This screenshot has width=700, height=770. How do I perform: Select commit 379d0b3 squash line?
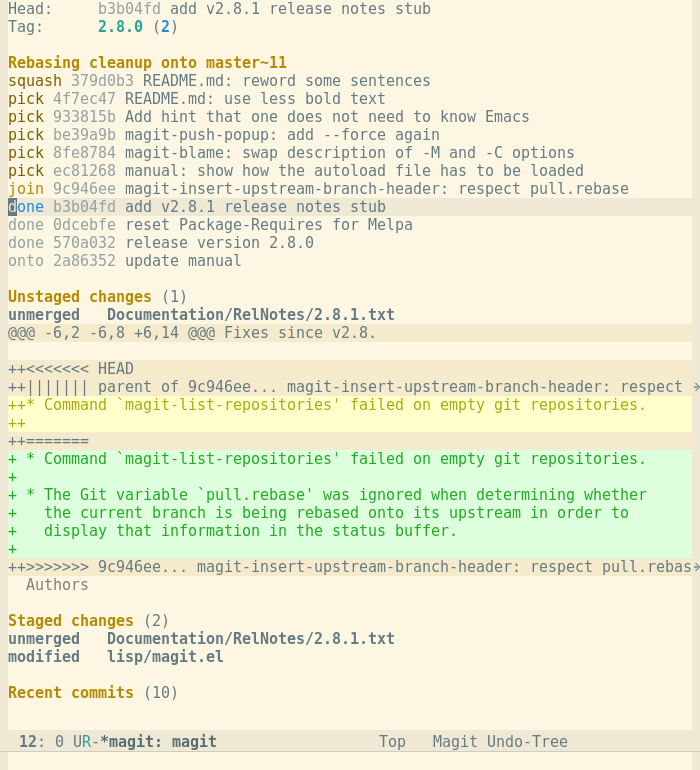219,81
